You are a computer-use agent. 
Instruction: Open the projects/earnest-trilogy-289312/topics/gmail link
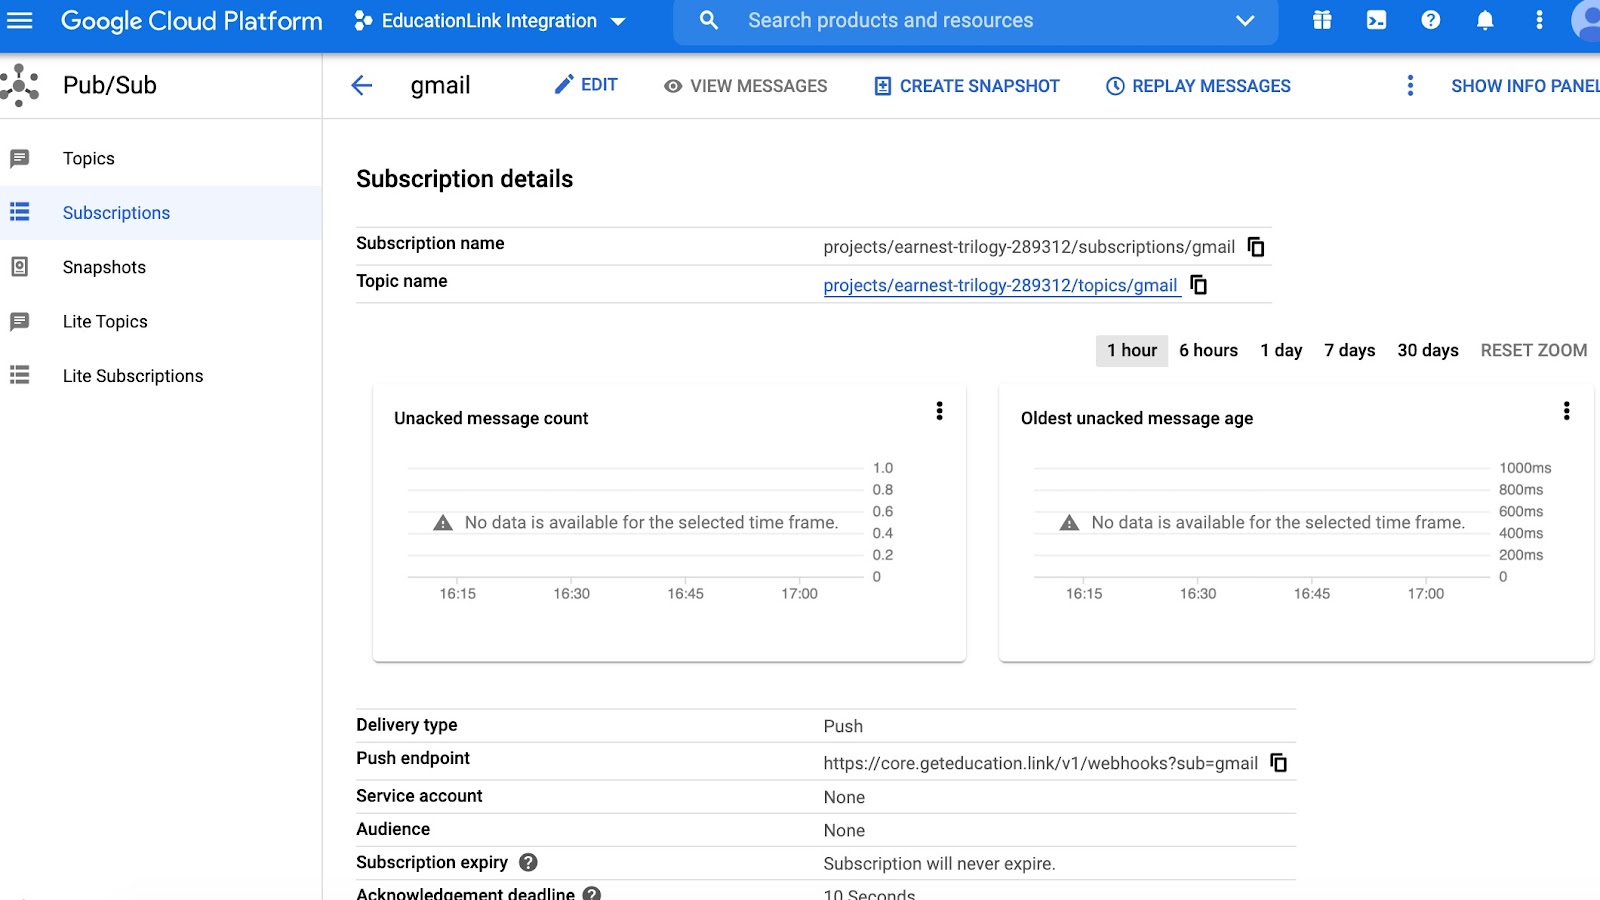point(1000,286)
